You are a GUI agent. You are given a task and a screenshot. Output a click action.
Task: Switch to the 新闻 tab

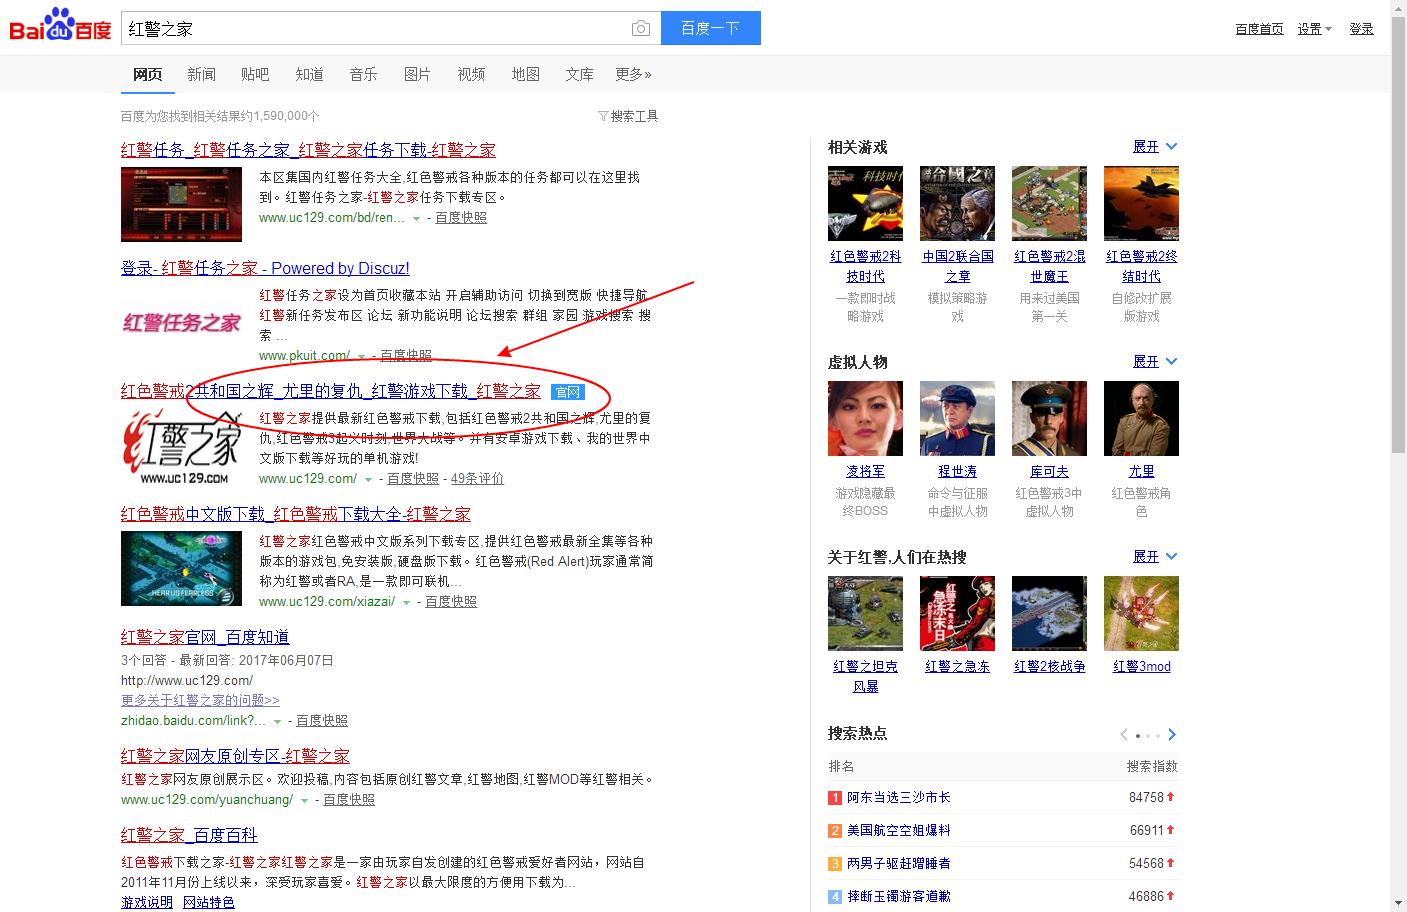coord(201,74)
